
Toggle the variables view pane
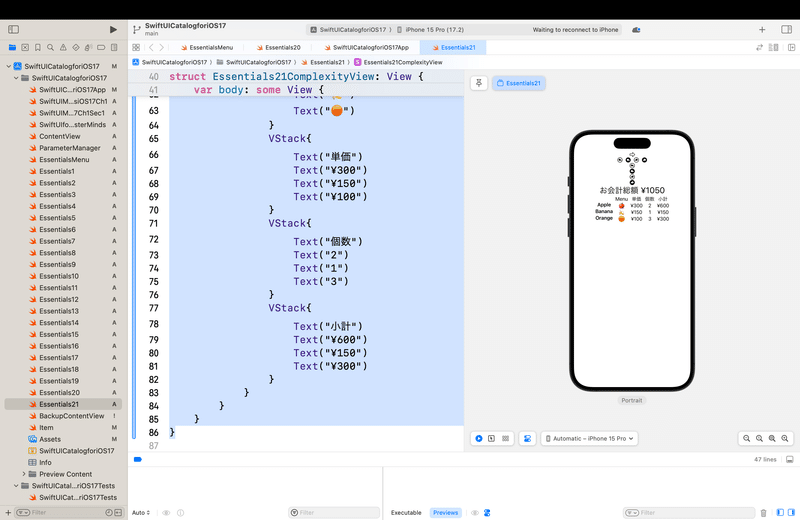780,512
